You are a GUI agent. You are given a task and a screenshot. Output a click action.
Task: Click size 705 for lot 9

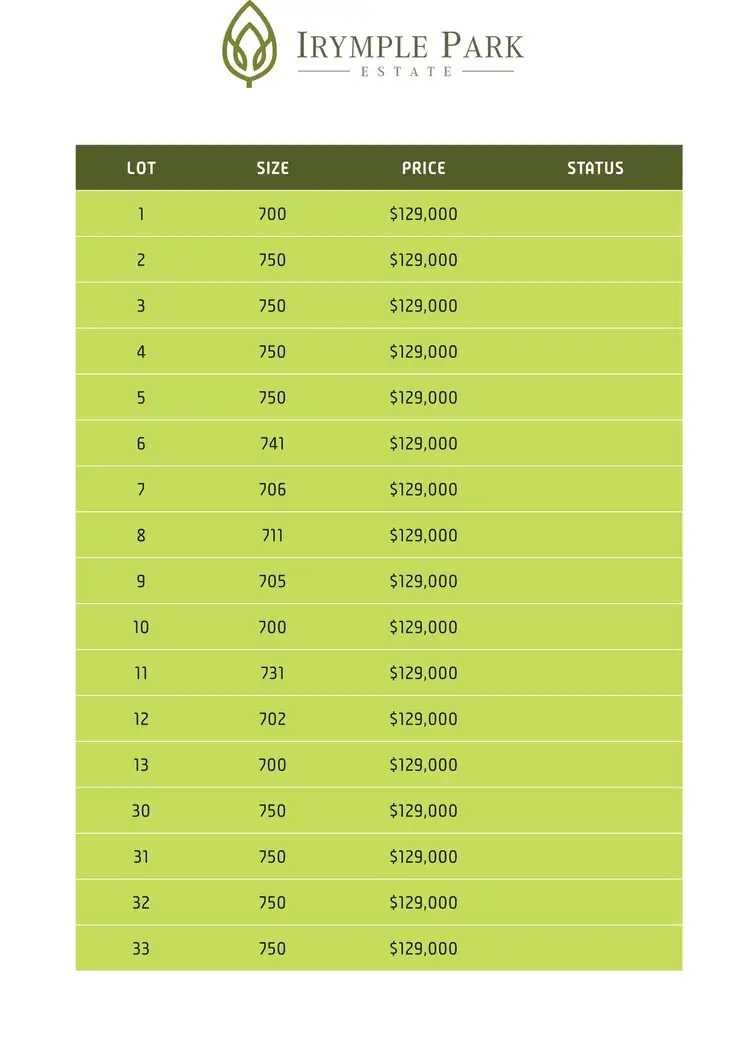click(273, 581)
